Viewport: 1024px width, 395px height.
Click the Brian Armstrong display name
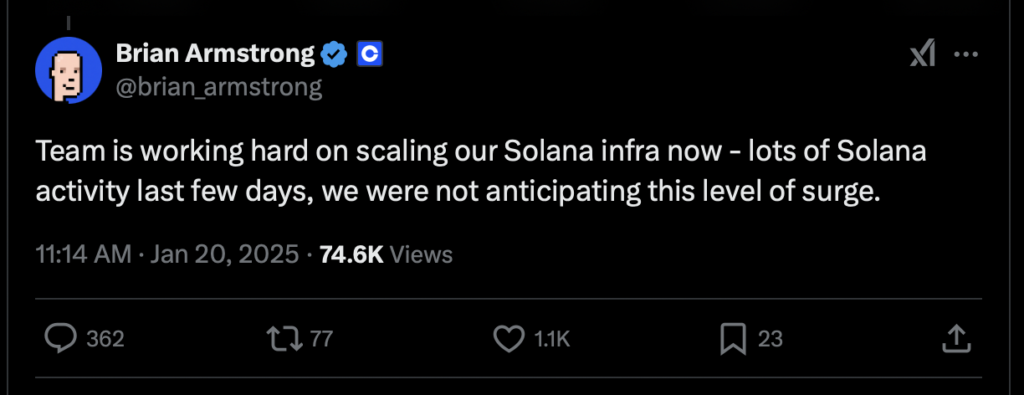tap(216, 55)
